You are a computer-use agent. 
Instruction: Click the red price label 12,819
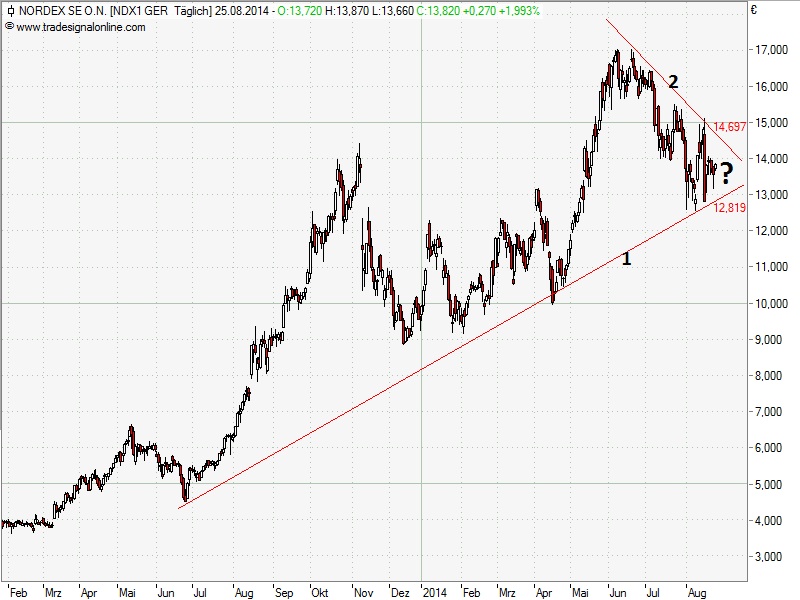tap(730, 208)
